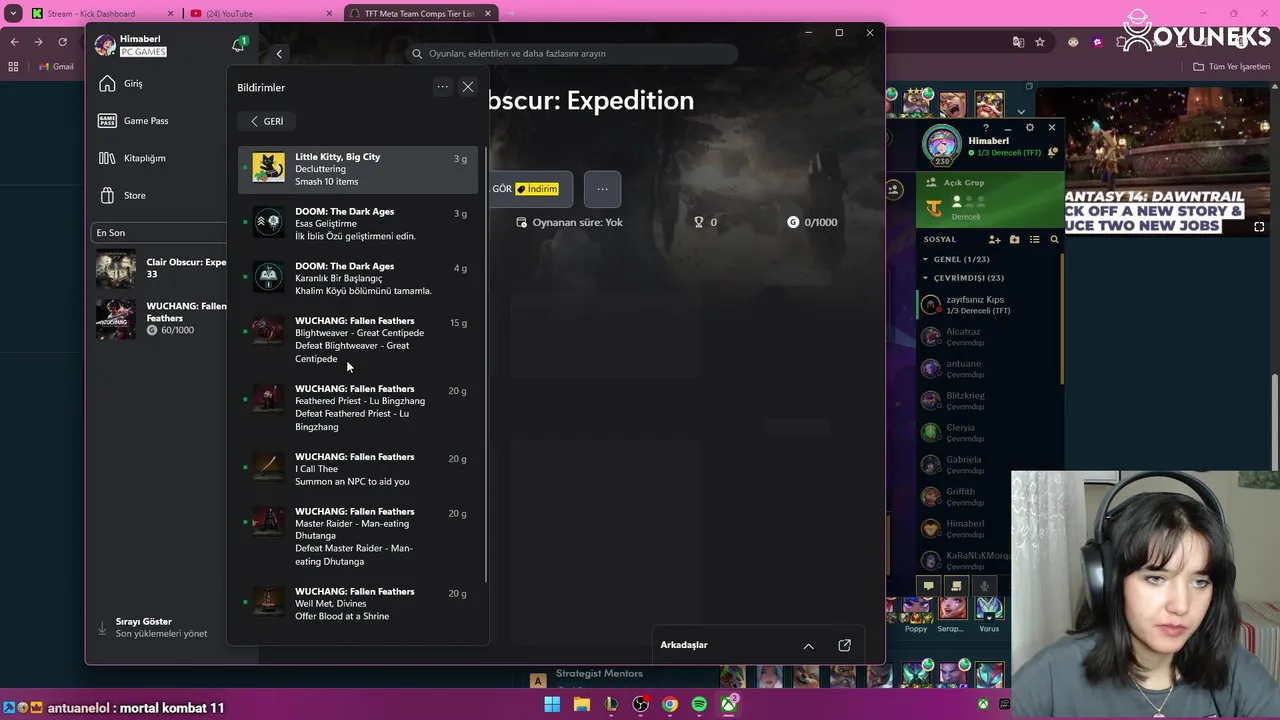Click the İndirim discount button
This screenshot has width=1280, height=720.
[536, 189]
